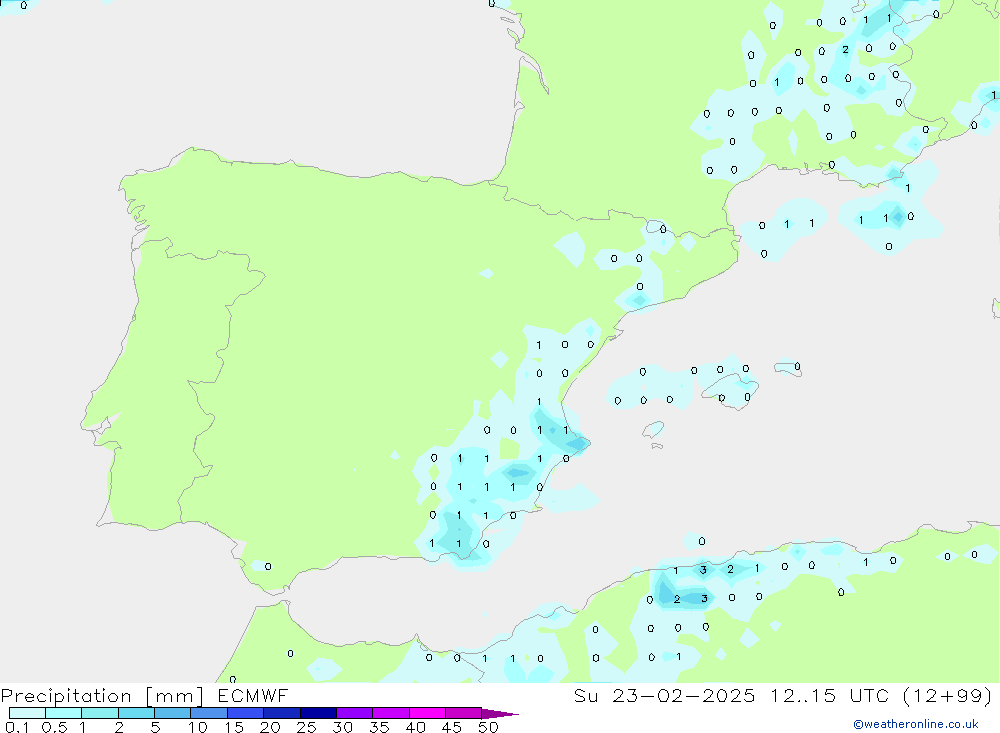Select the "12..15 UTC" time range text

coord(829,695)
